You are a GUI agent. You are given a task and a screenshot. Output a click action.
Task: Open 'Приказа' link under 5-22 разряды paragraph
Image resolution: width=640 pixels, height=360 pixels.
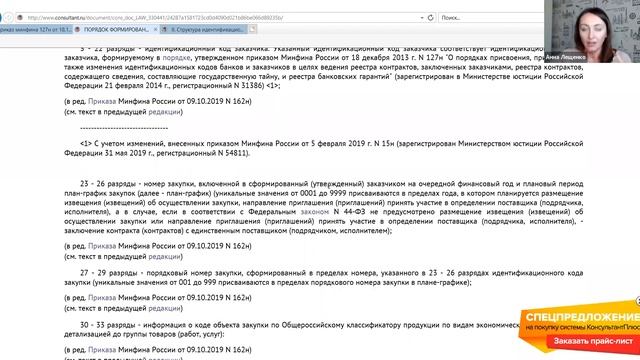[x=102, y=101]
